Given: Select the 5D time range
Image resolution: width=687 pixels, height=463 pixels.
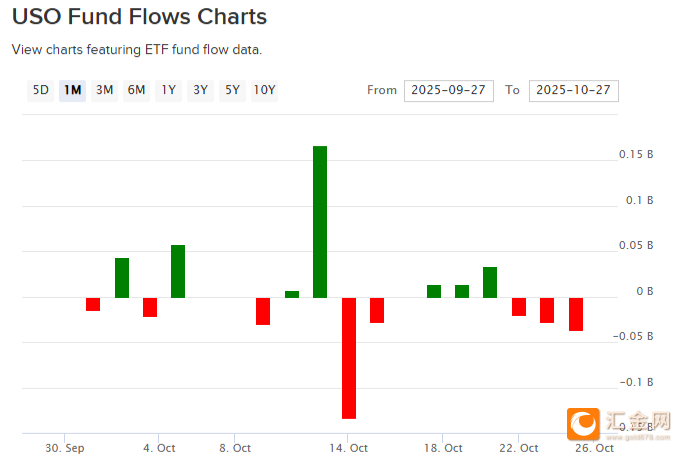Looking at the screenshot, I should click(40, 90).
